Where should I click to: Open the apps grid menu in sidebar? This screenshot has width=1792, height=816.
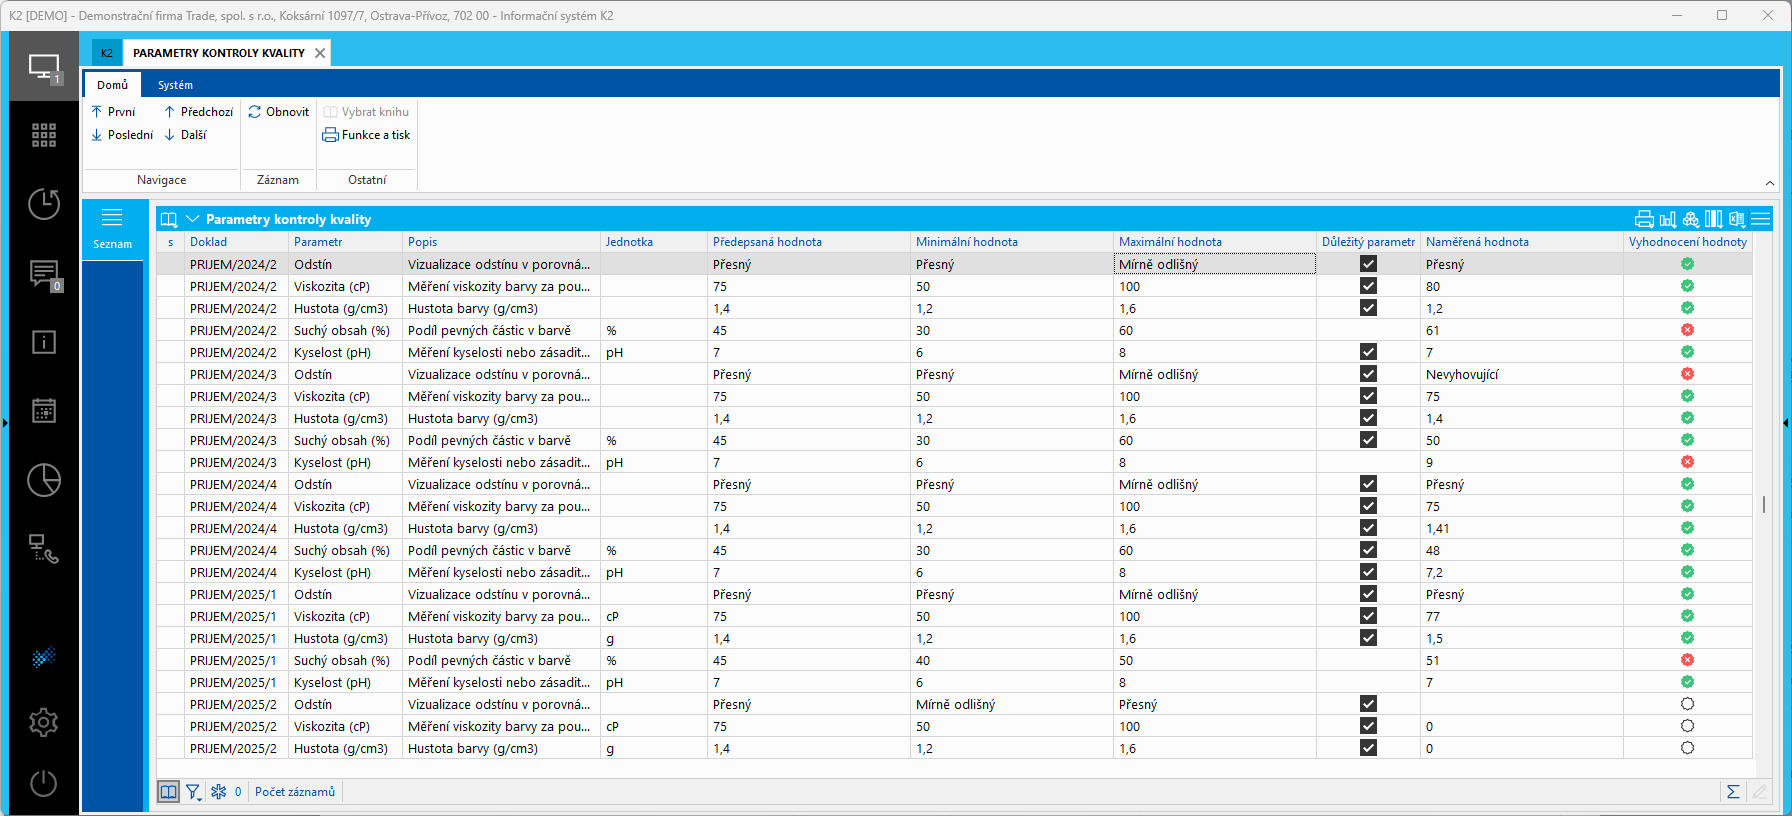pyautogui.click(x=44, y=135)
